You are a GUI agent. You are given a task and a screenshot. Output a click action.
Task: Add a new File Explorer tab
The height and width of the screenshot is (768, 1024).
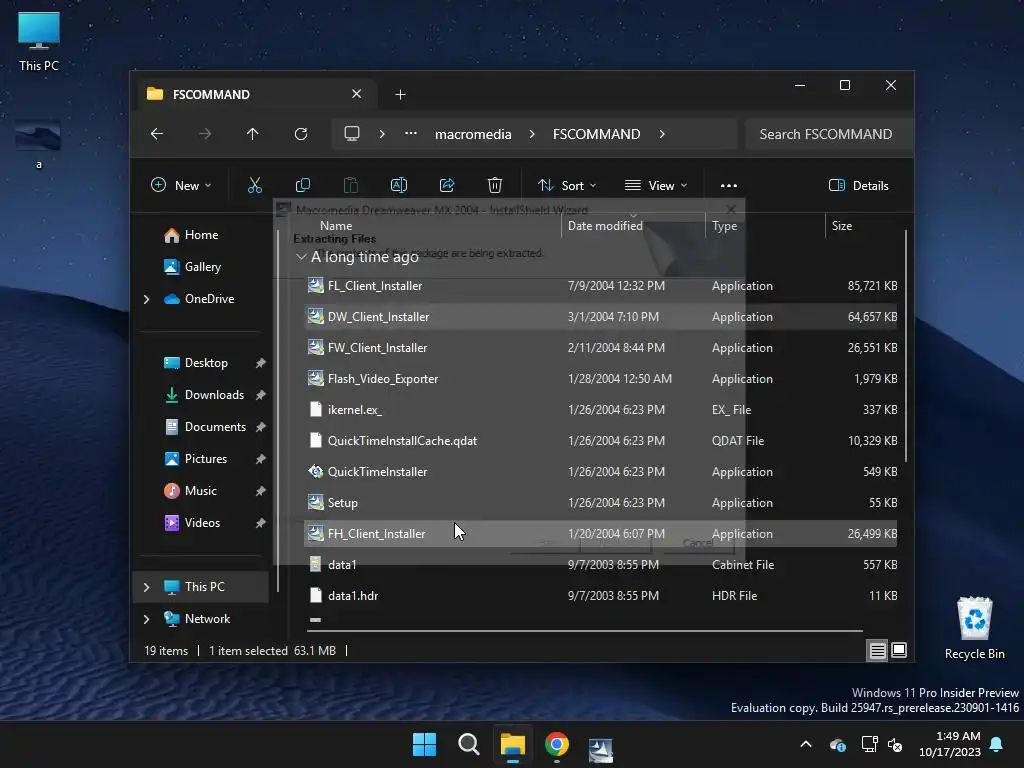click(x=400, y=95)
